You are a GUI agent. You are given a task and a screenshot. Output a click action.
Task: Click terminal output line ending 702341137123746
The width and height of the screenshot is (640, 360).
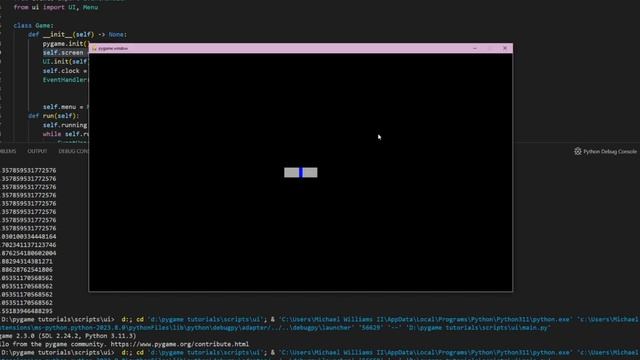28,245
